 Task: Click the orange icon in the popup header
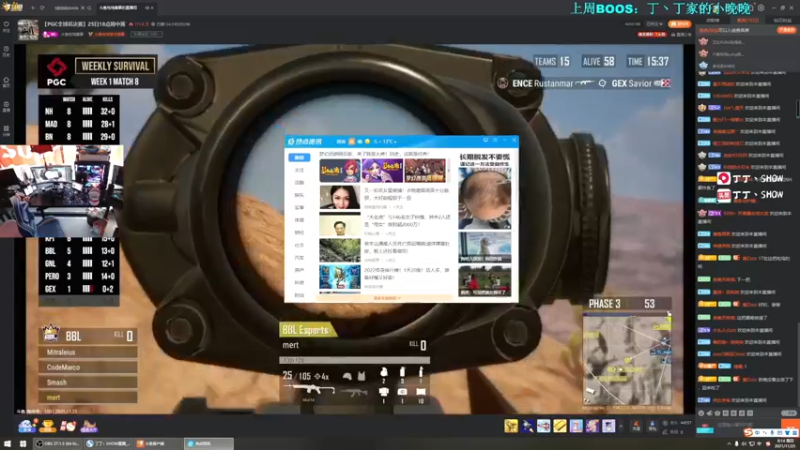(x=352, y=141)
